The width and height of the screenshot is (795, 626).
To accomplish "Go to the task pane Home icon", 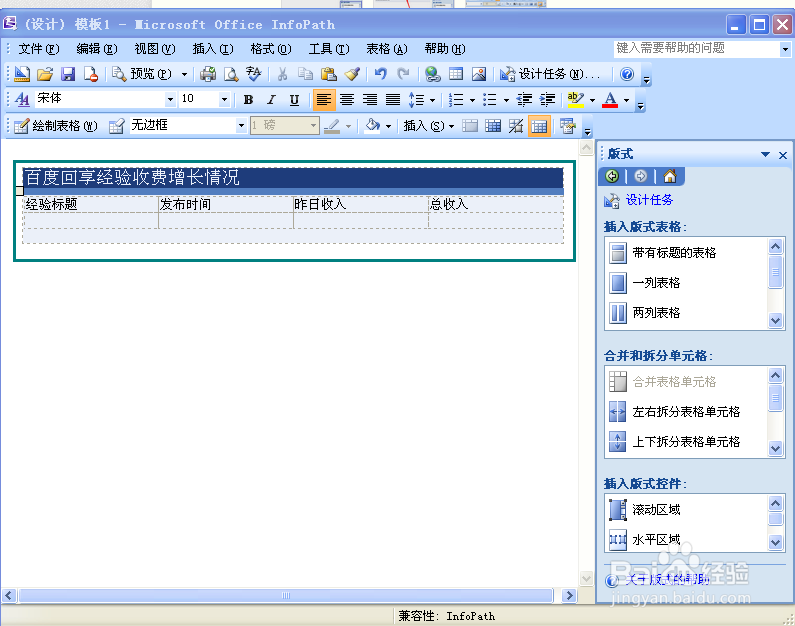I will 670,176.
